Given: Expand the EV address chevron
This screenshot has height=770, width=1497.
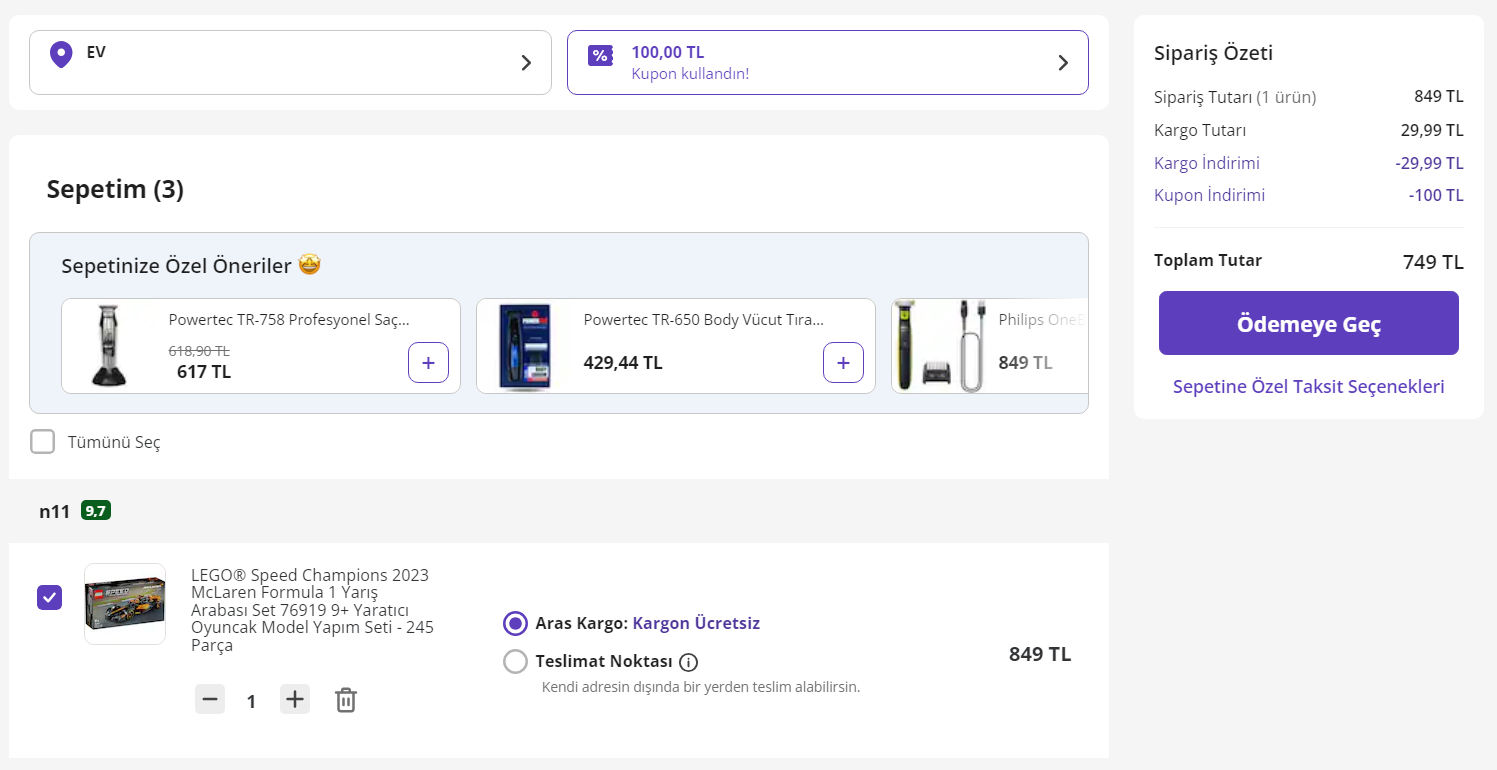Looking at the screenshot, I should click(x=527, y=63).
